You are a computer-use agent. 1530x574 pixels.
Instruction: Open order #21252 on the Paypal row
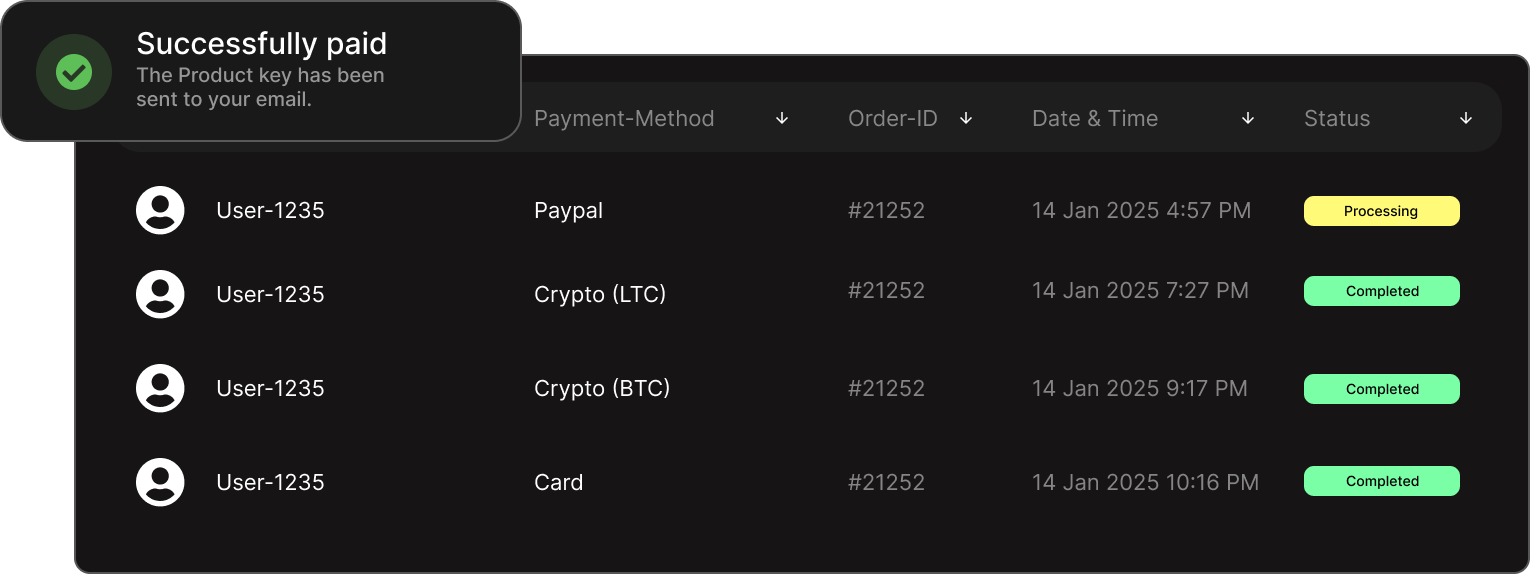click(886, 210)
